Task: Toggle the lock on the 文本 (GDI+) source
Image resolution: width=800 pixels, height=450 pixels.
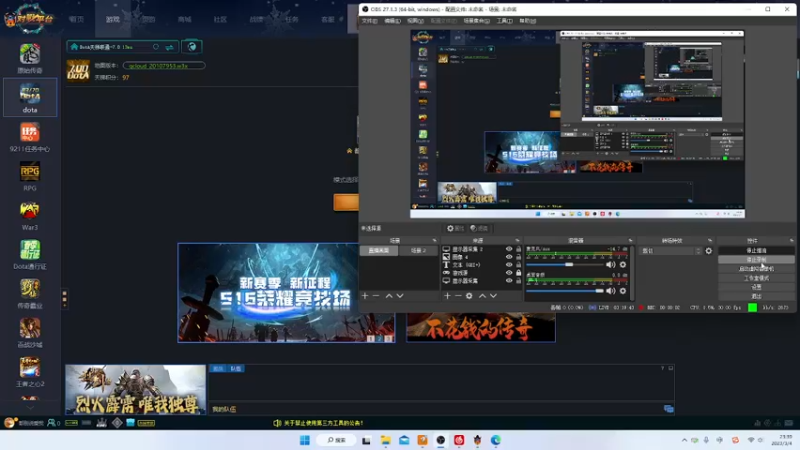Action: 518,265
